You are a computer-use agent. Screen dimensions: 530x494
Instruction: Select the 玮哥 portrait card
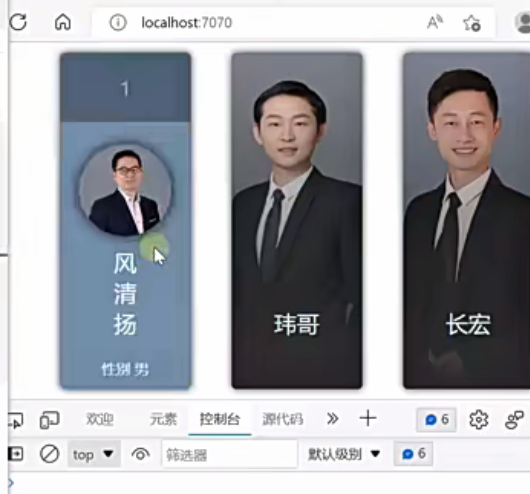[297, 220]
